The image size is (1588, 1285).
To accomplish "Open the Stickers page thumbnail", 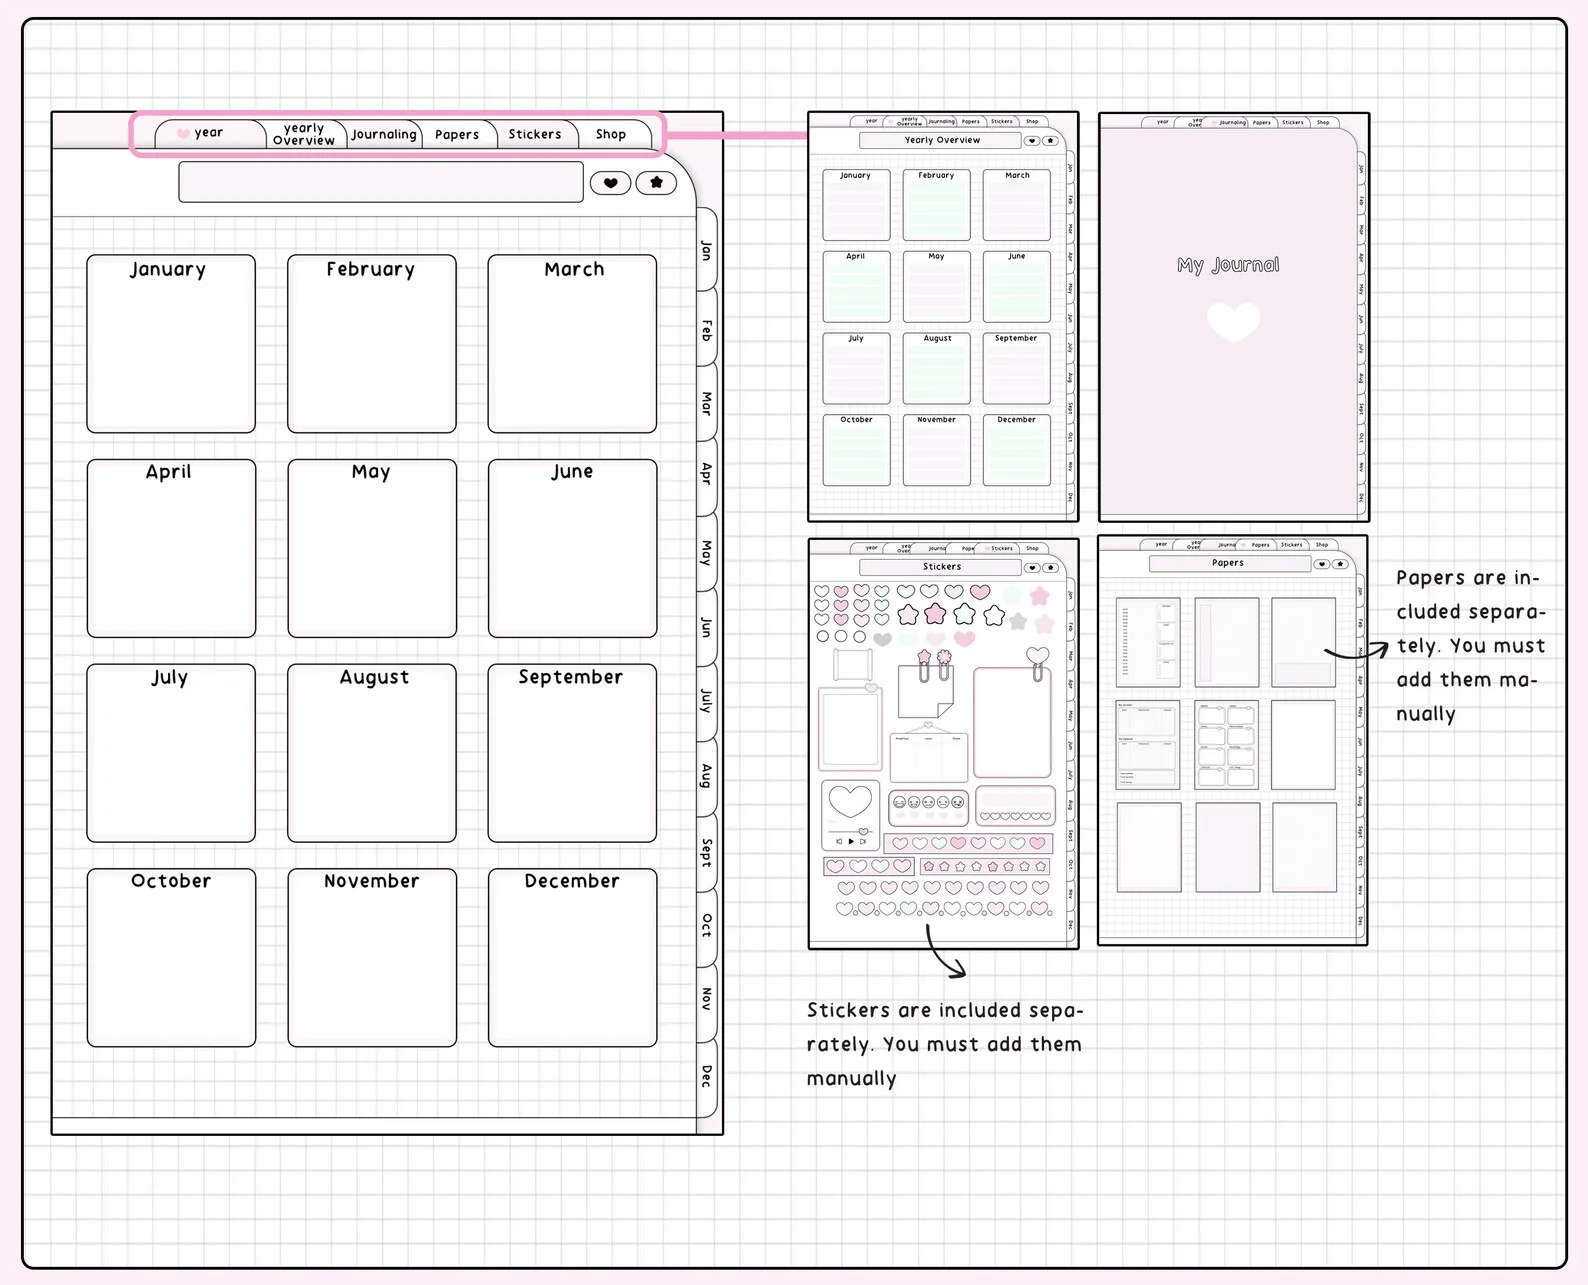I will click(x=943, y=743).
